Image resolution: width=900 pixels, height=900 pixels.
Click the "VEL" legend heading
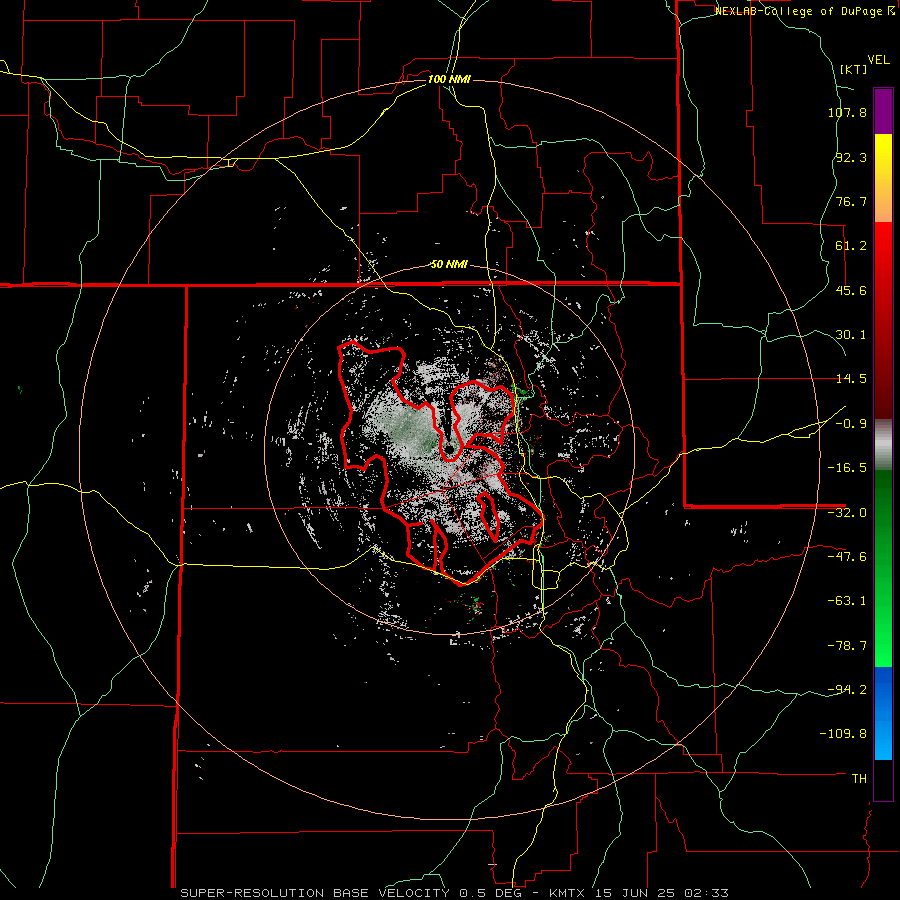pyautogui.click(x=878, y=60)
